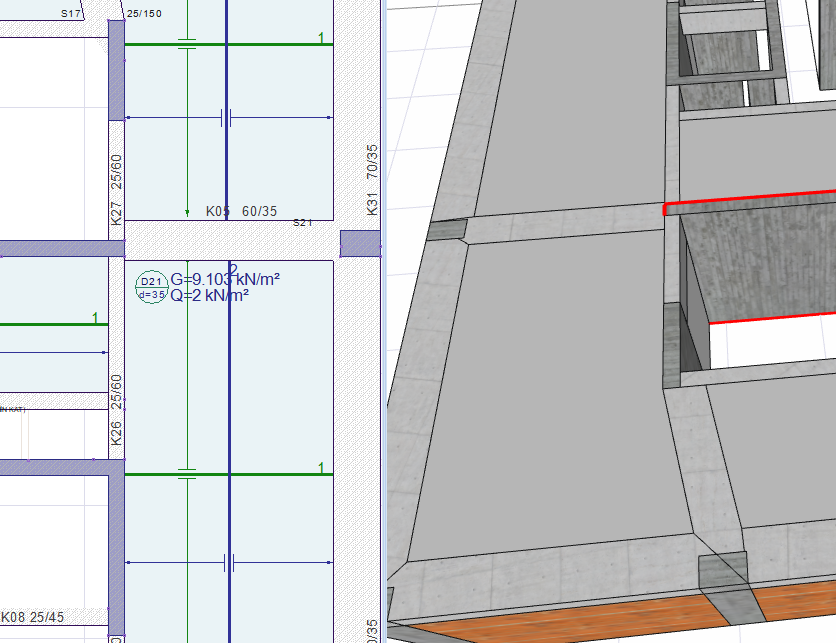Select the purple column right of S21
The image size is (836, 643).
pyautogui.click(x=359, y=243)
